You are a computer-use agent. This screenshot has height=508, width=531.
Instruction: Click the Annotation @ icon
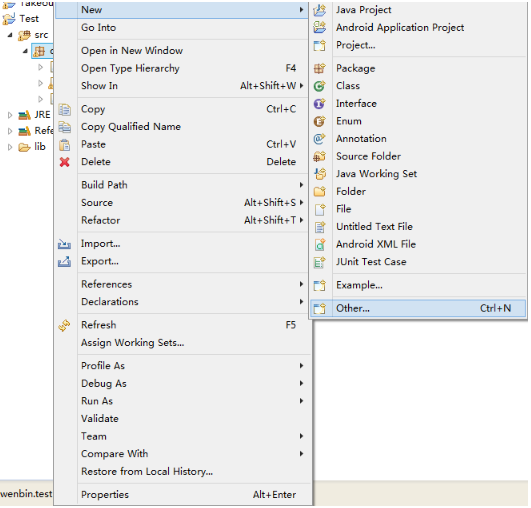coord(320,139)
